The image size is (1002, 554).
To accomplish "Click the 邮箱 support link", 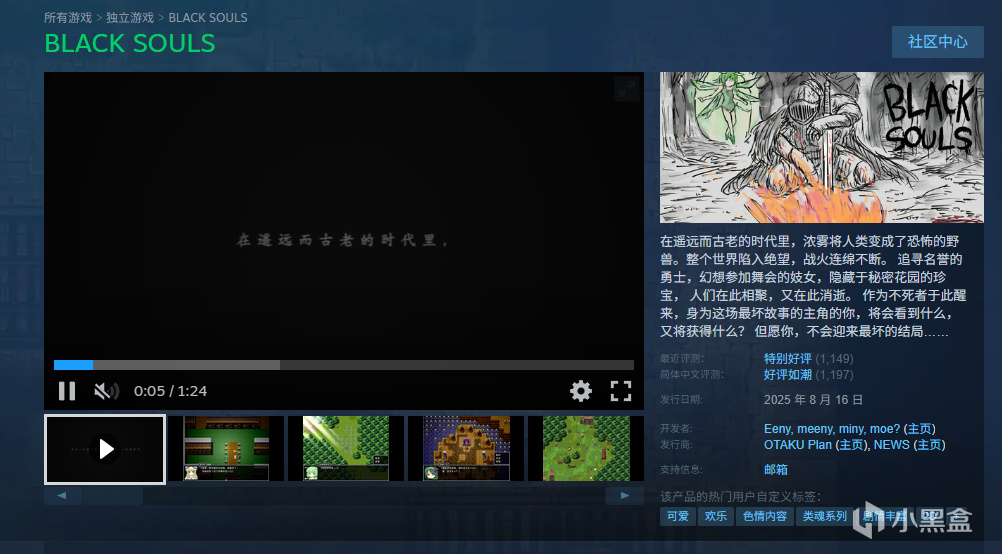I will (x=776, y=470).
